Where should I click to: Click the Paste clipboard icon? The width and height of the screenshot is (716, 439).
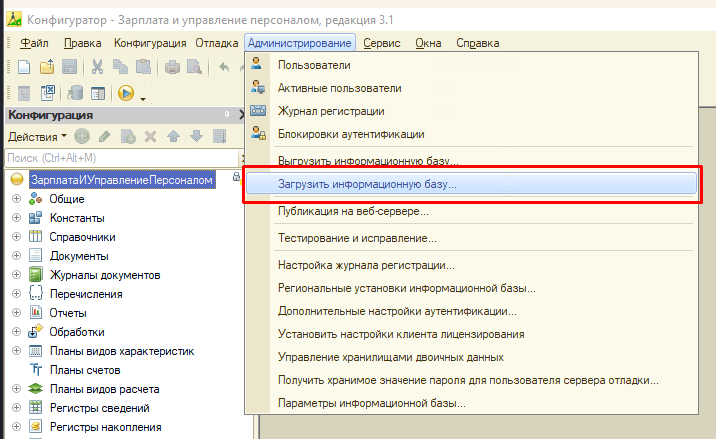[x=143, y=68]
